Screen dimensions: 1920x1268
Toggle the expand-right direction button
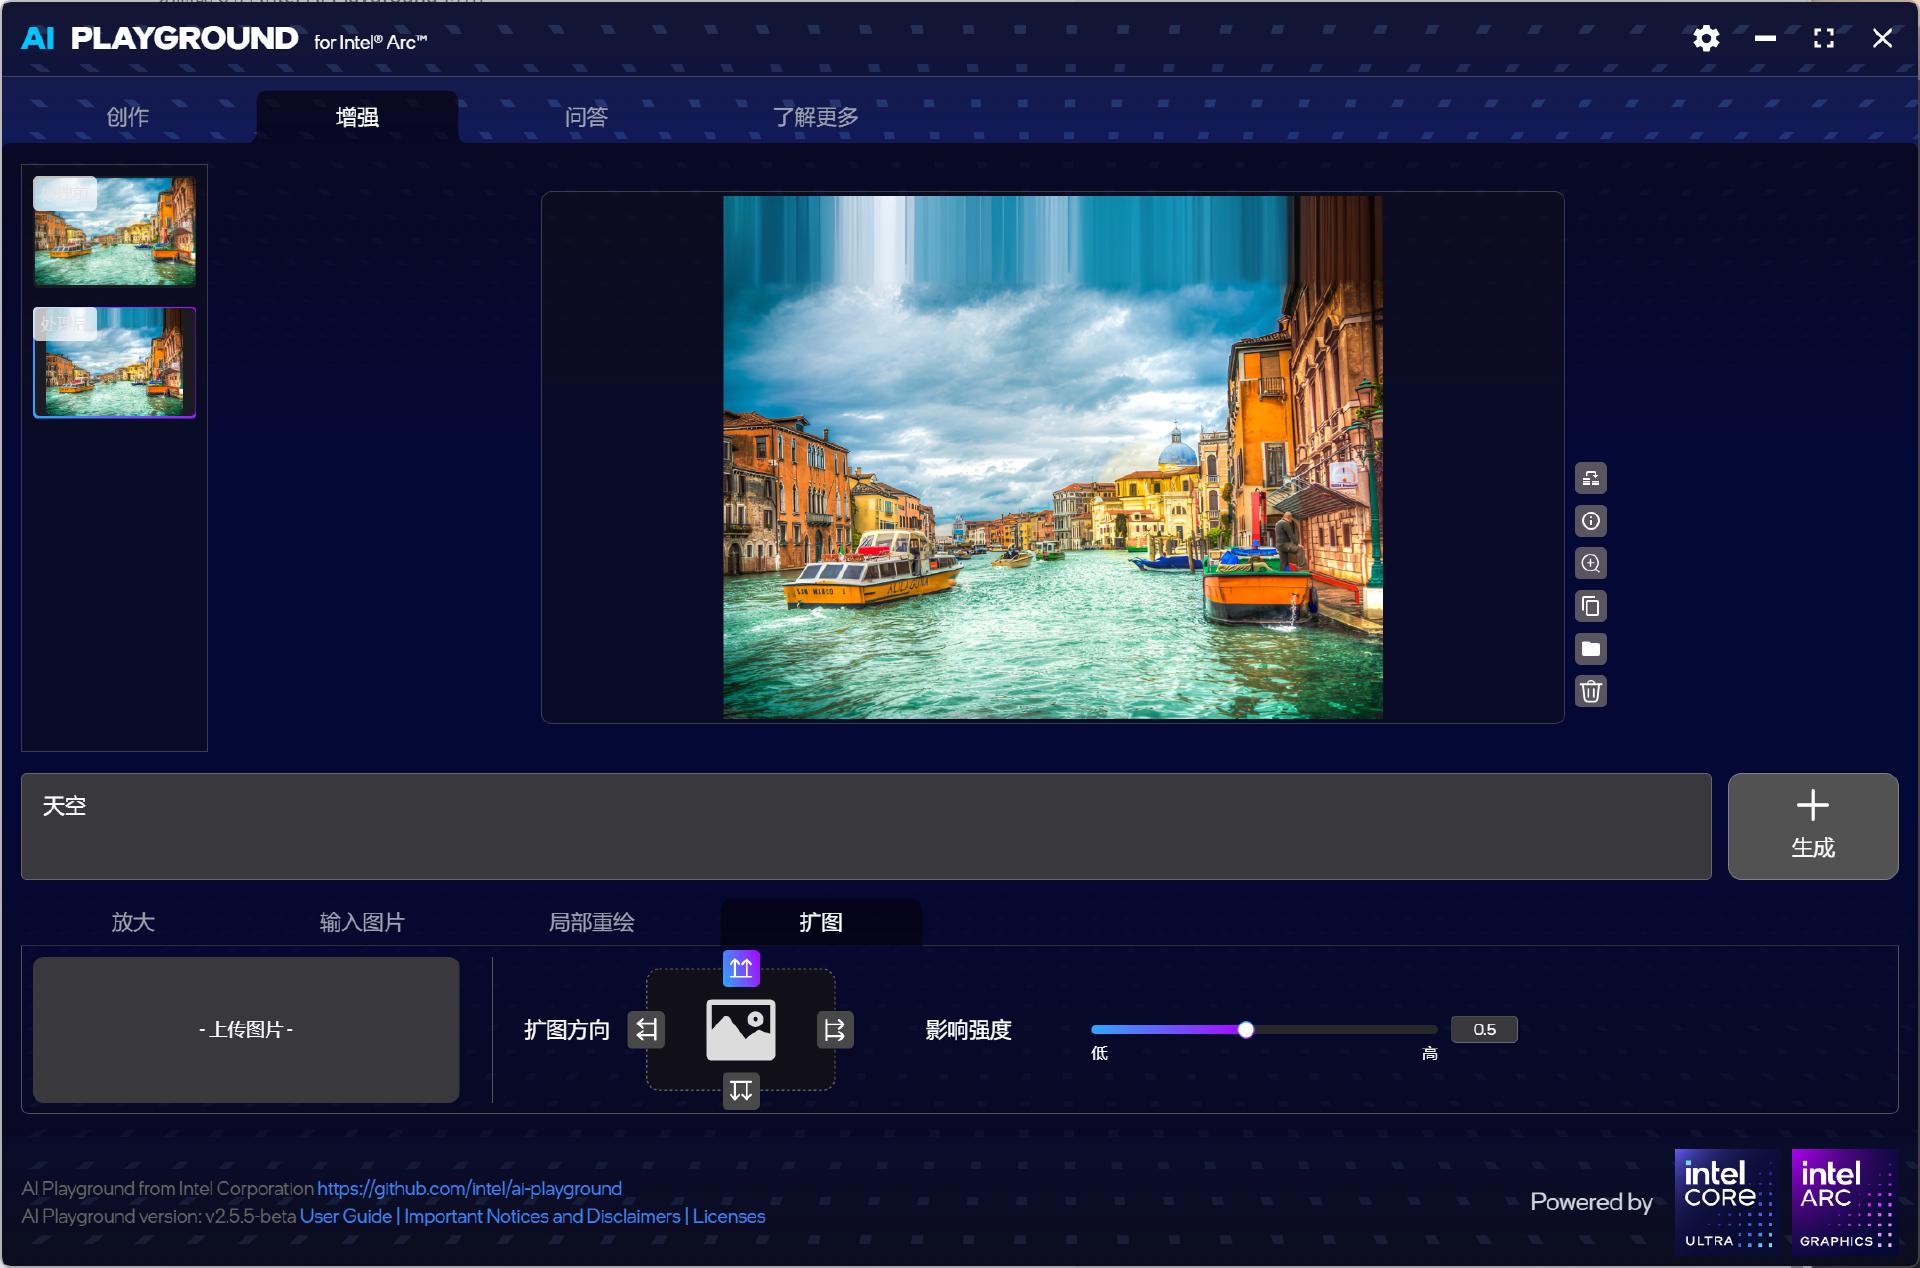[x=834, y=1029]
